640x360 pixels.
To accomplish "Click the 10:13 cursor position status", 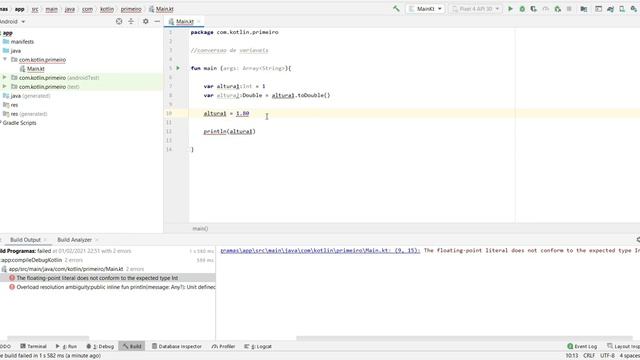I will (571, 356).
